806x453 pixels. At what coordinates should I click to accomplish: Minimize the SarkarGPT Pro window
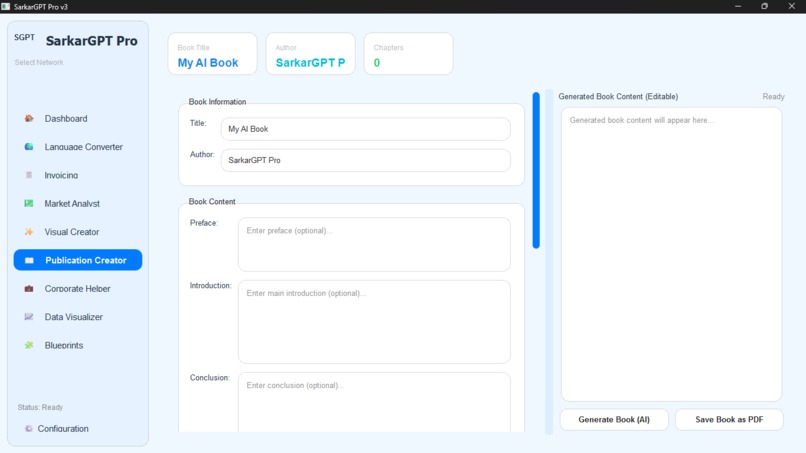(x=738, y=6)
